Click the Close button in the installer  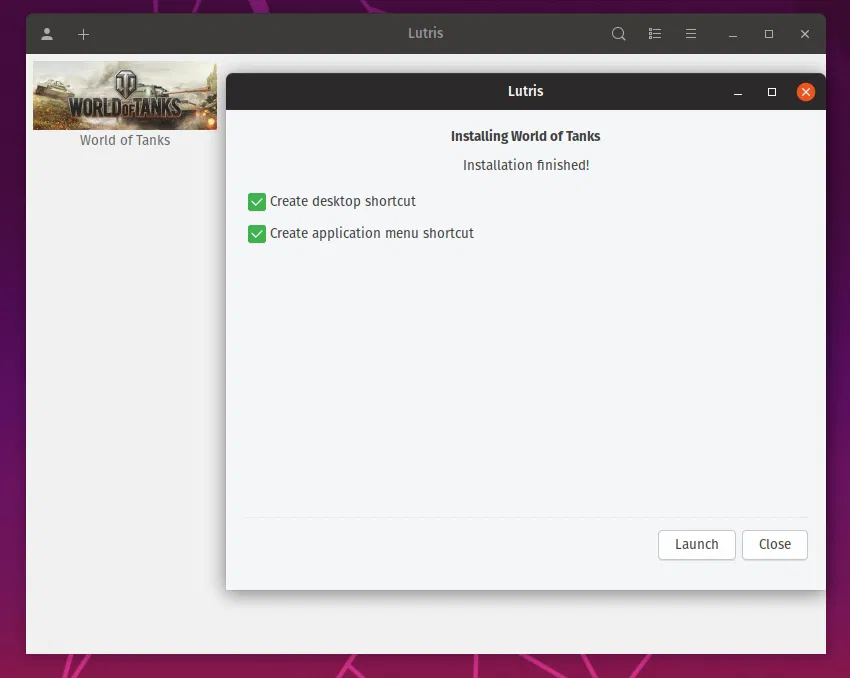(x=775, y=545)
